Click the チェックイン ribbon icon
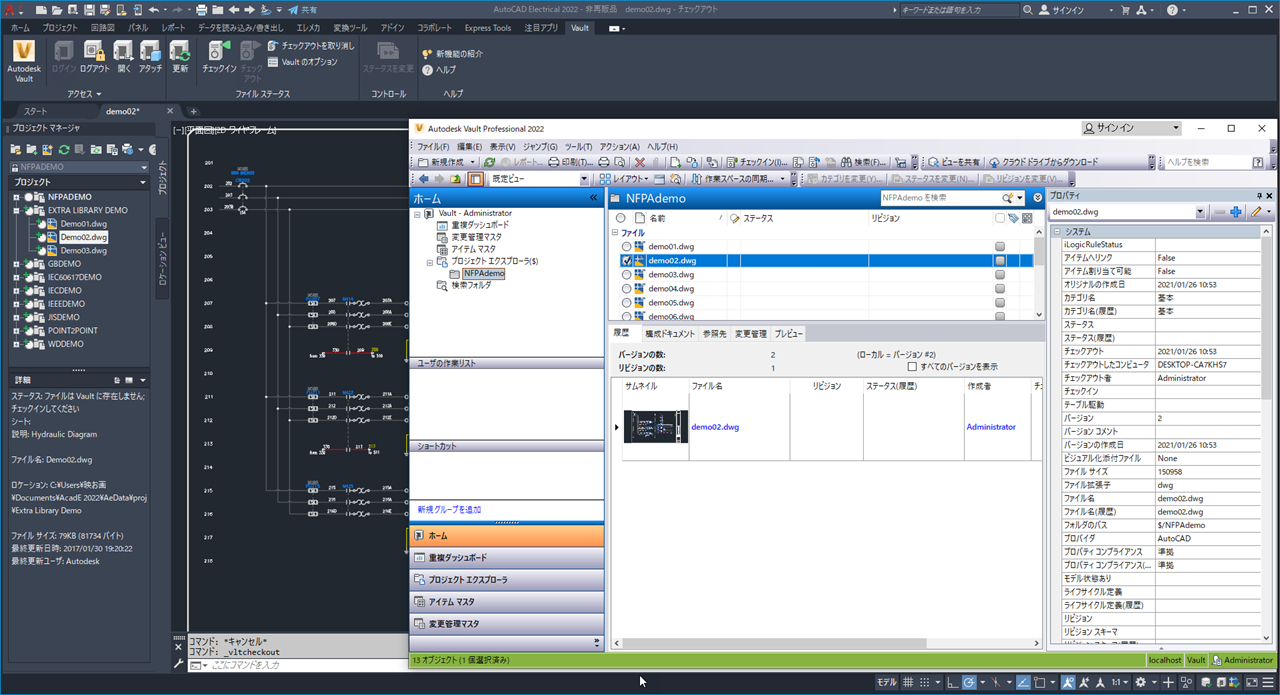Viewport: 1280px width, 695px height. pos(219,57)
